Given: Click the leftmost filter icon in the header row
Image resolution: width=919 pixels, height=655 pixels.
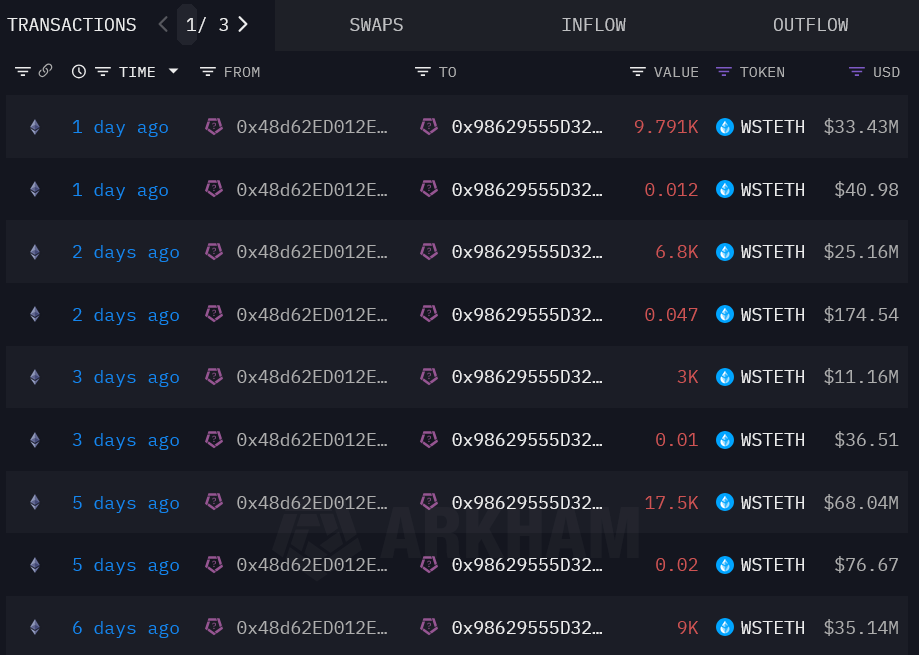Looking at the screenshot, I should 22,71.
